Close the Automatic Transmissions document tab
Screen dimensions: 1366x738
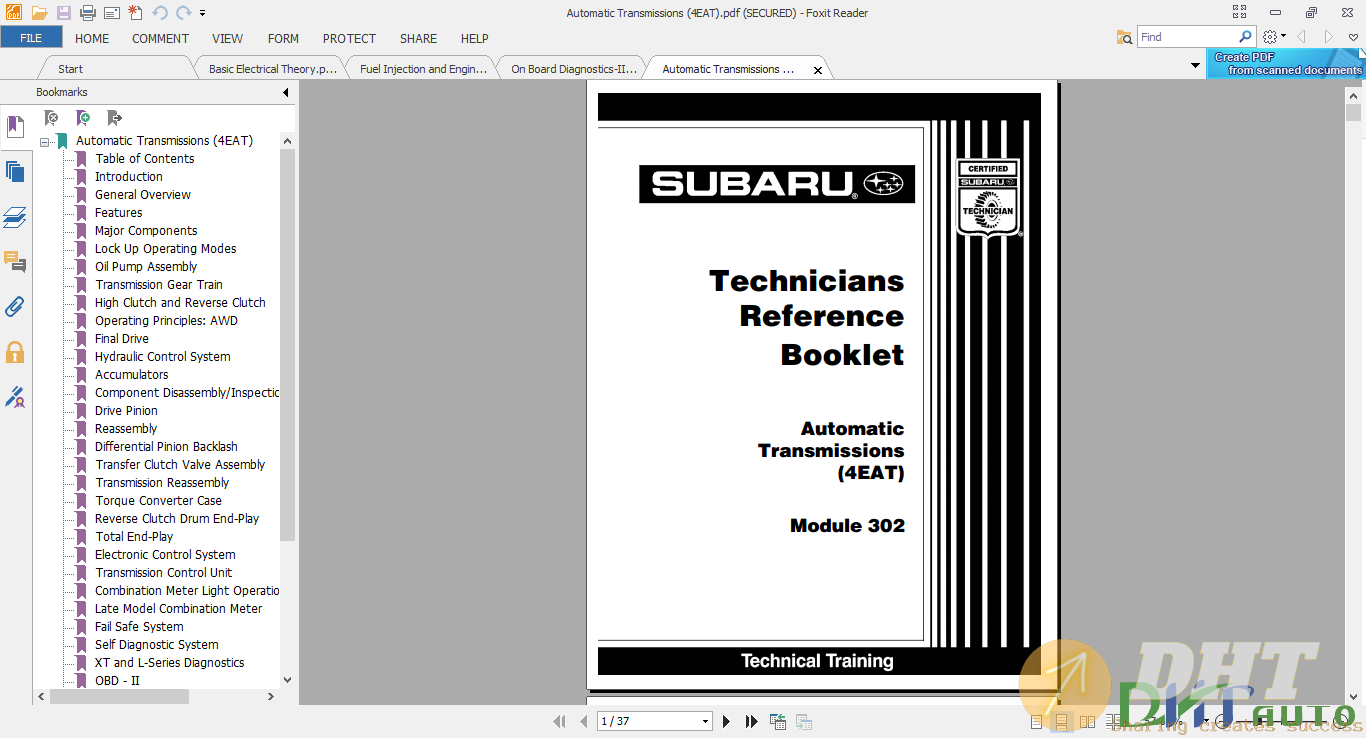click(818, 70)
